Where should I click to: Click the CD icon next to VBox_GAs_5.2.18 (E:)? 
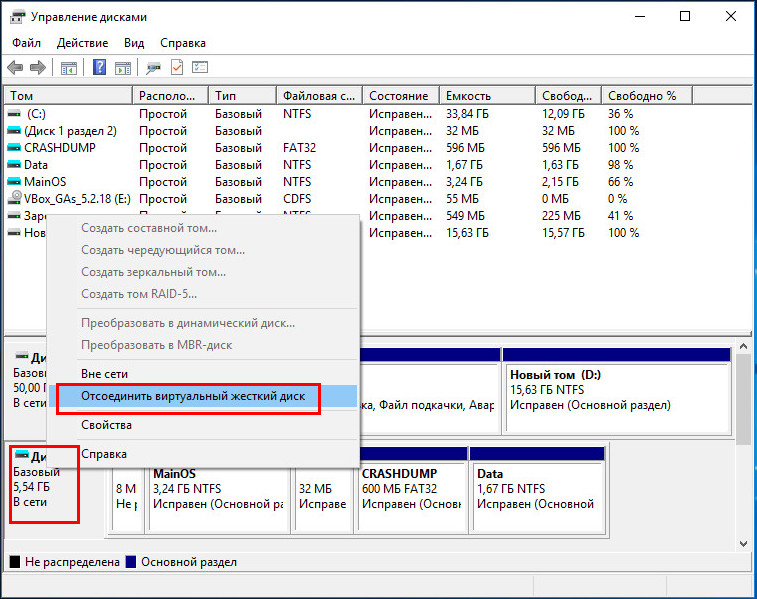pyautogui.click(x=15, y=198)
